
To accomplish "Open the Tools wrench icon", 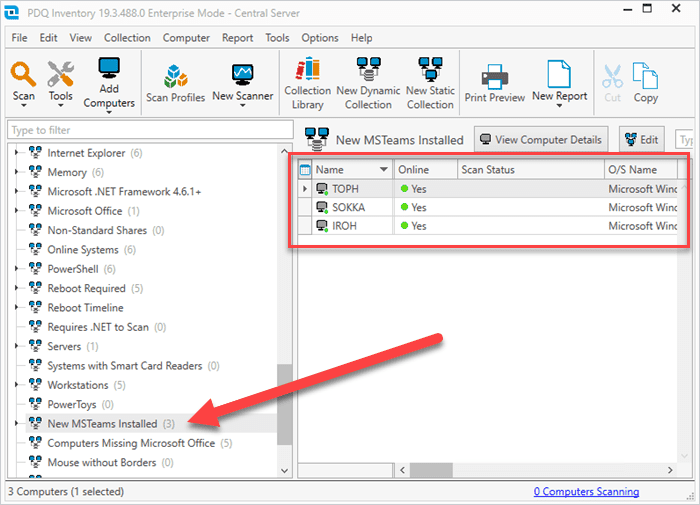I will click(61, 74).
